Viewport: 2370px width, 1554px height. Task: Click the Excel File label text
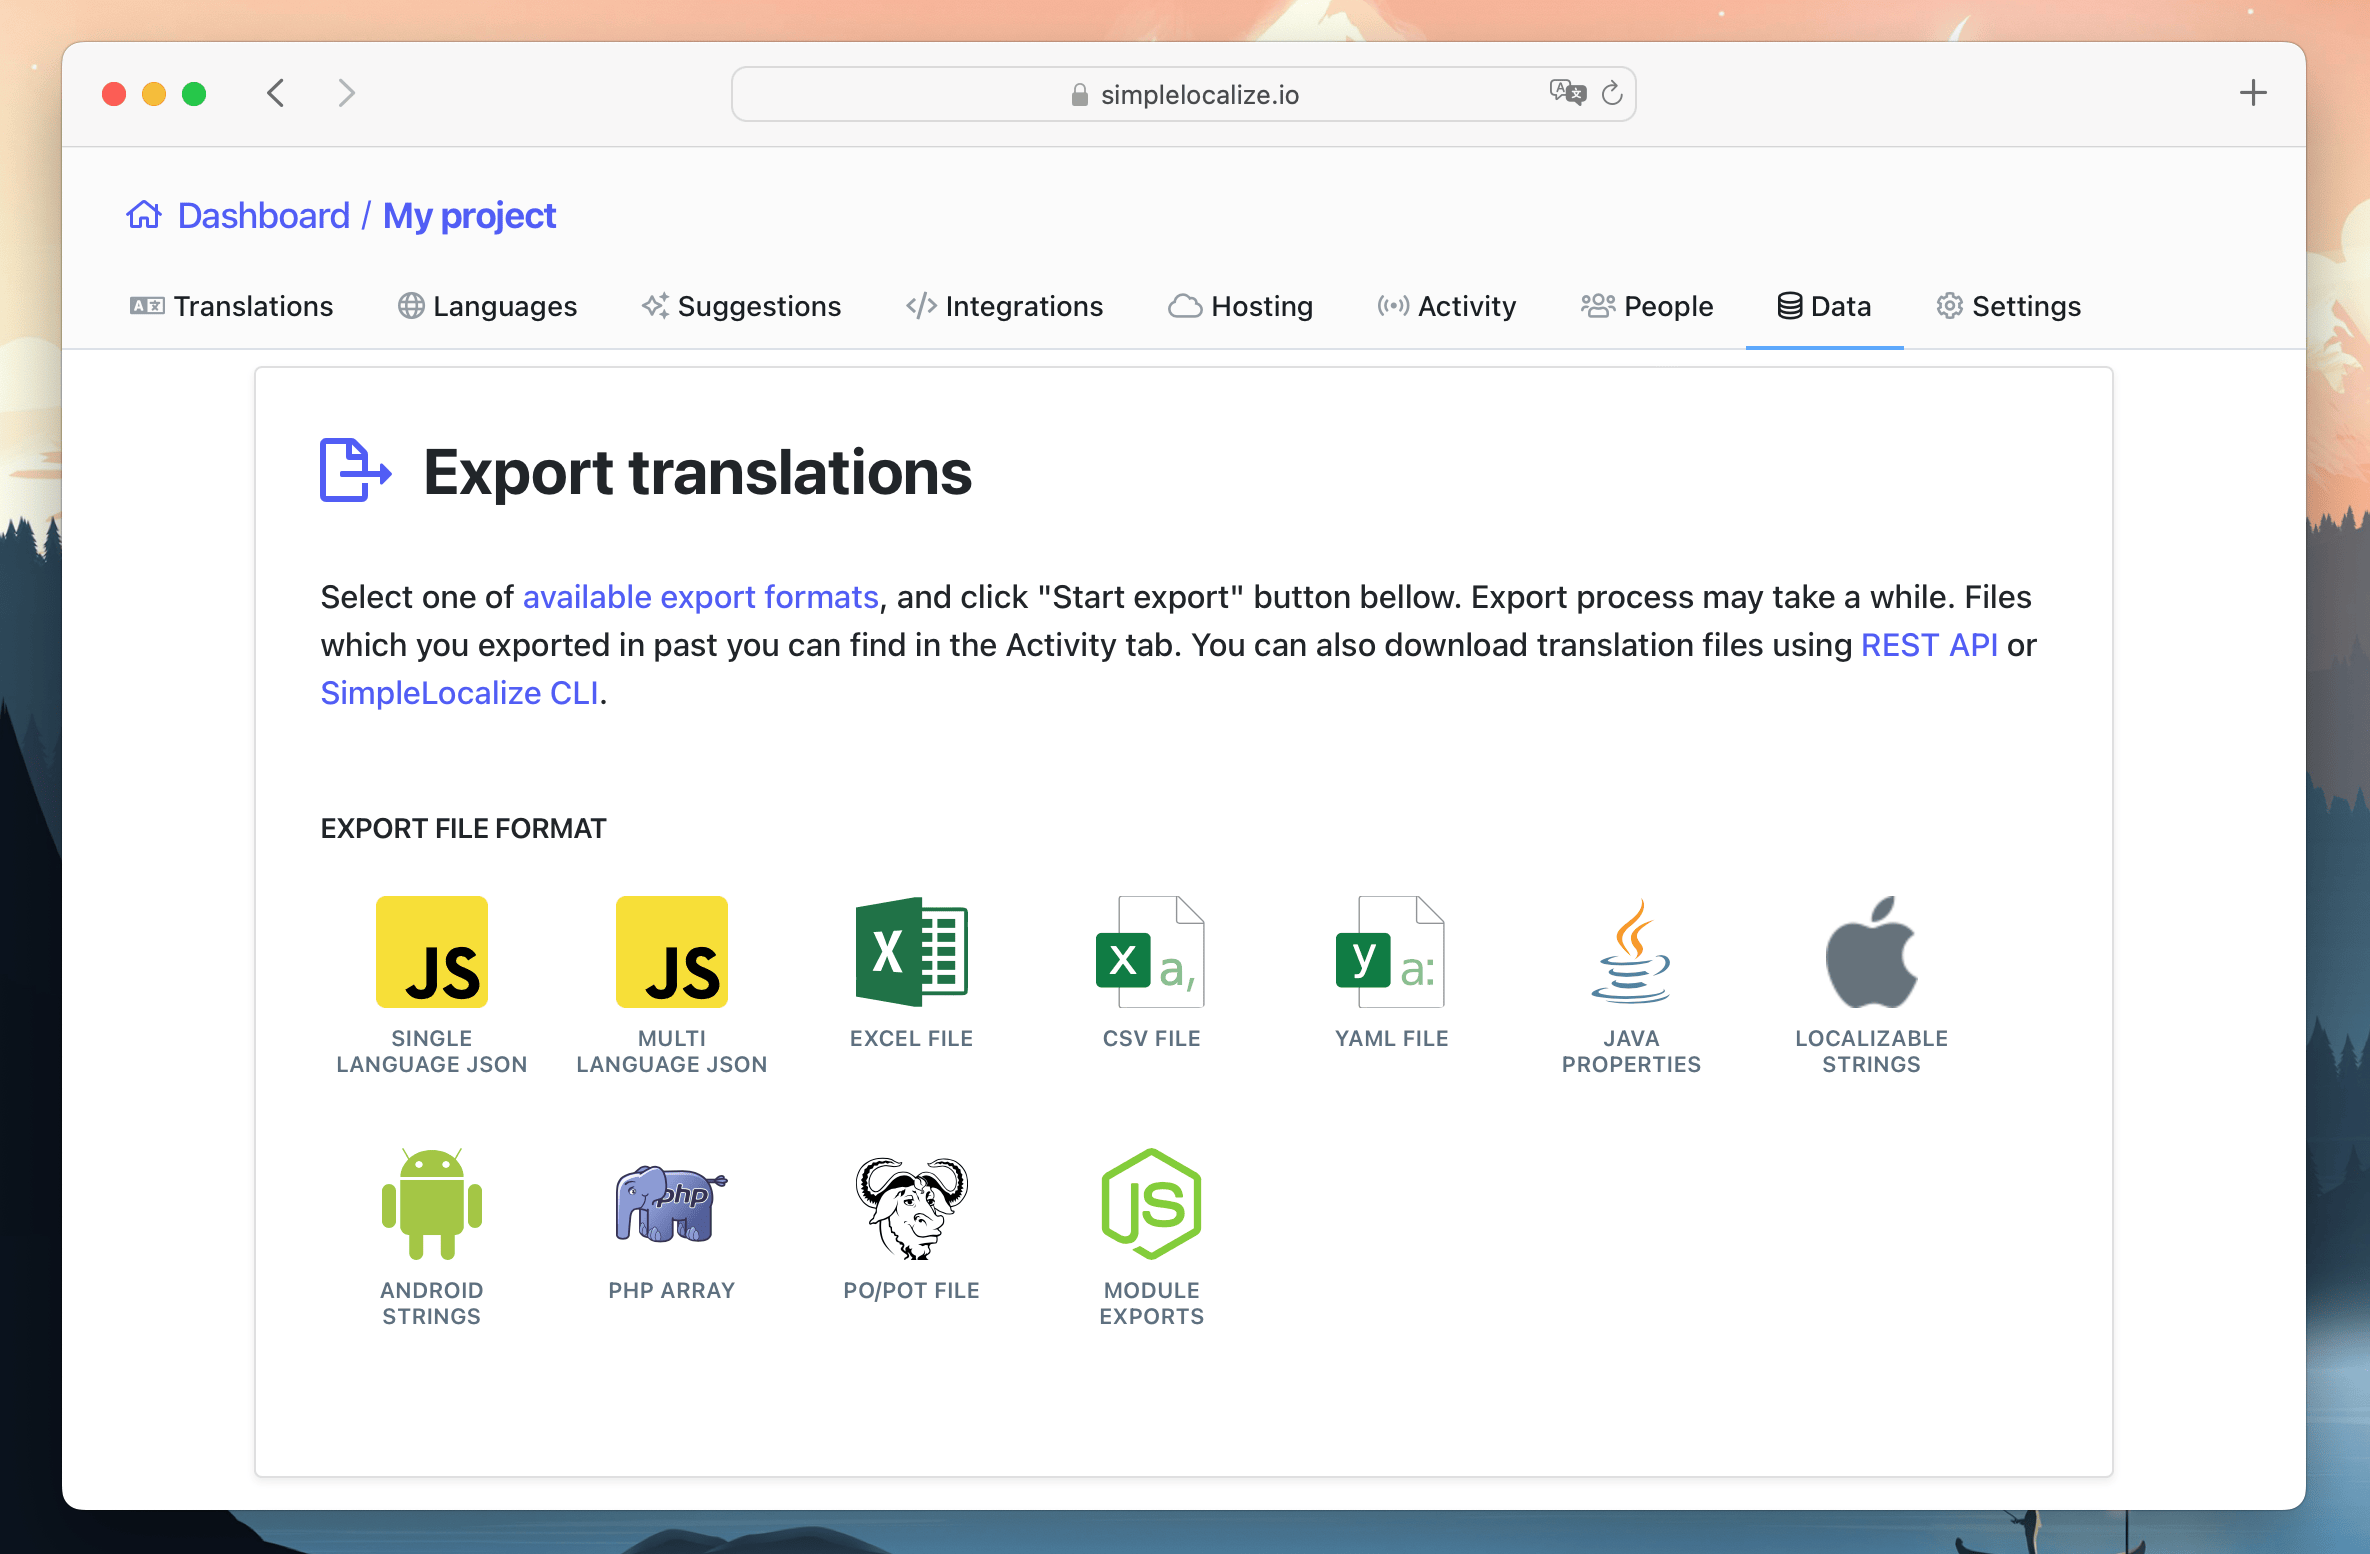[x=912, y=1038]
